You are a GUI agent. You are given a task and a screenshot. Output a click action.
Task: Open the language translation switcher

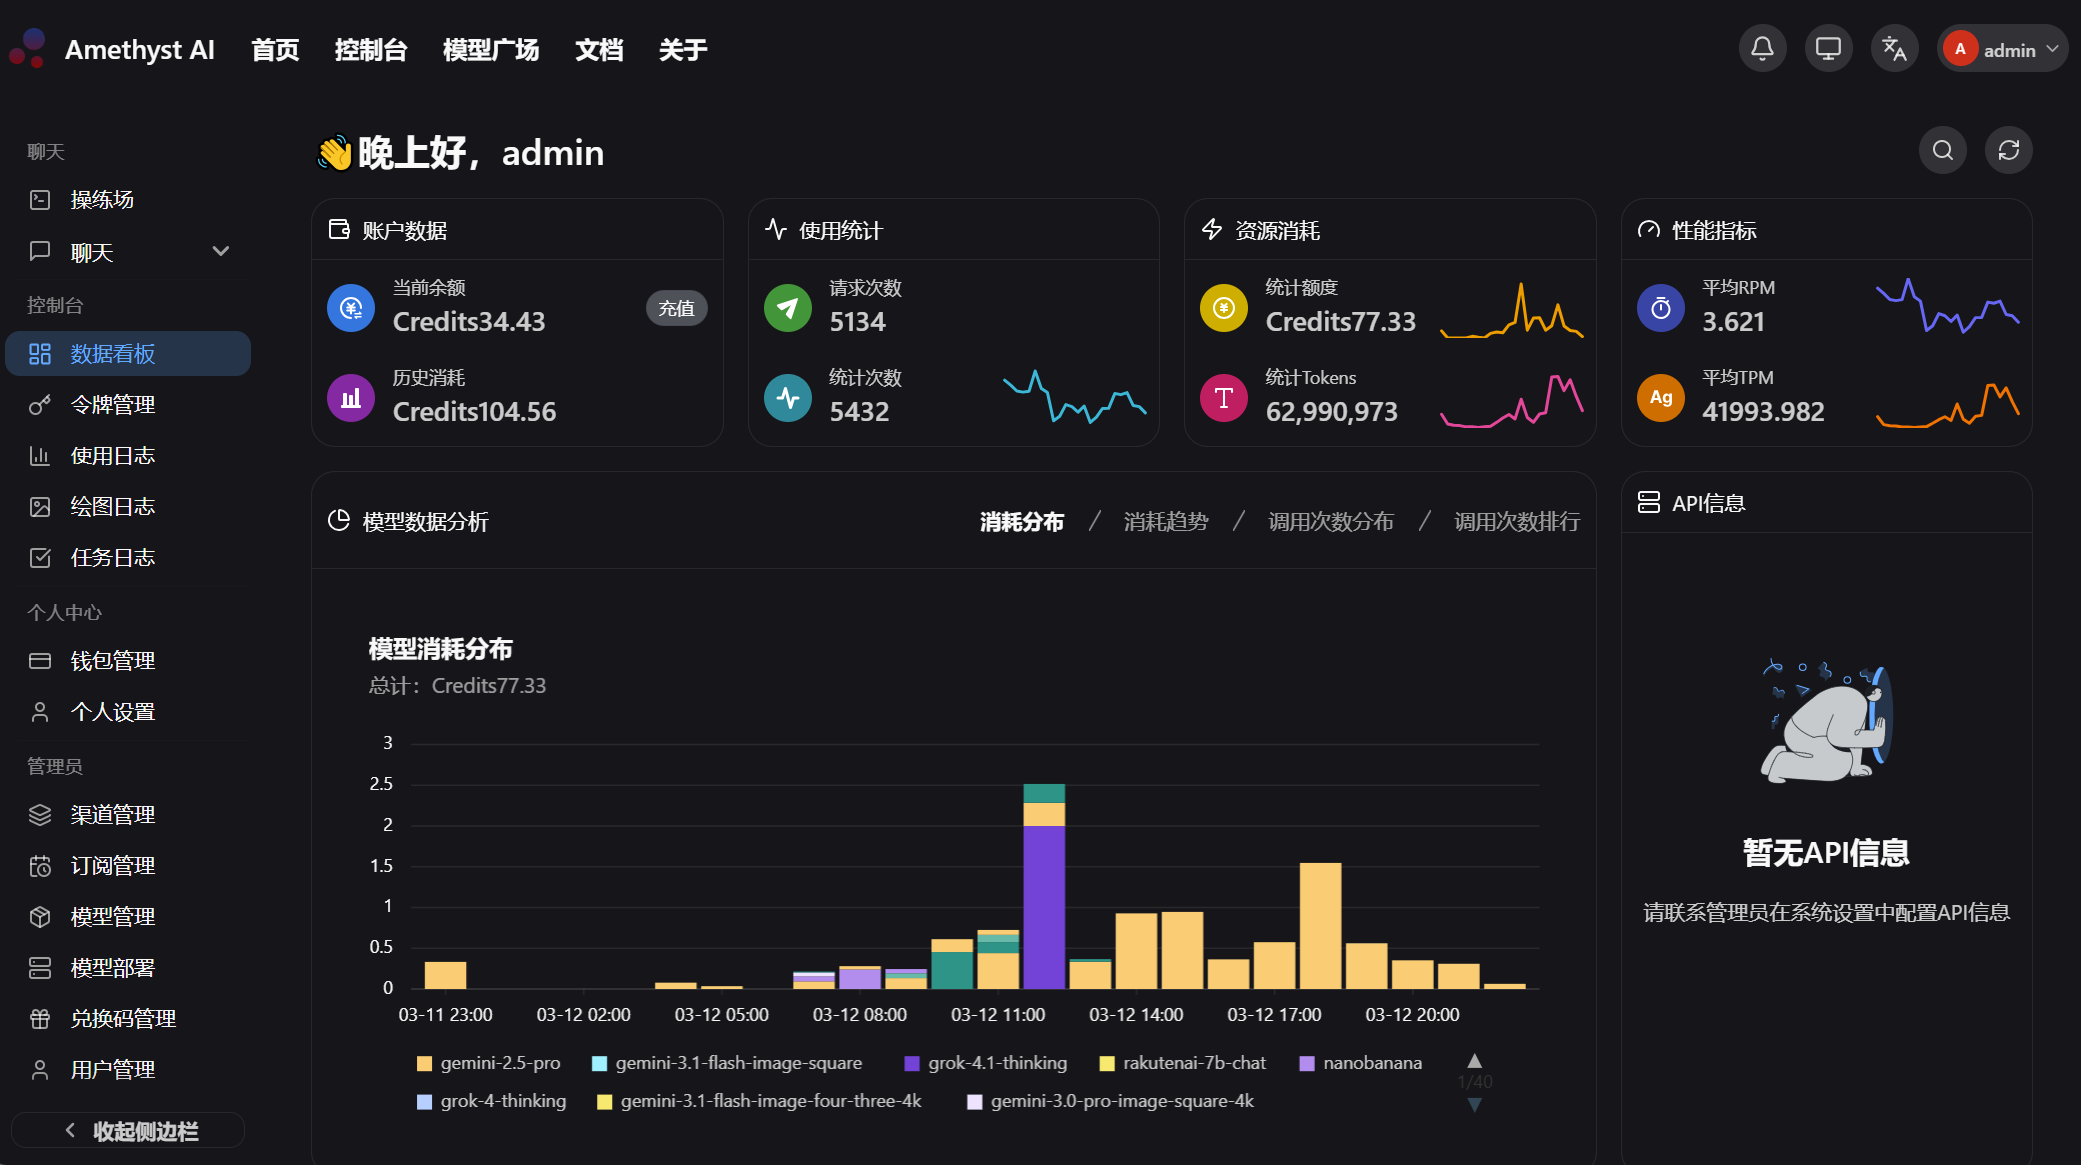click(x=1894, y=48)
